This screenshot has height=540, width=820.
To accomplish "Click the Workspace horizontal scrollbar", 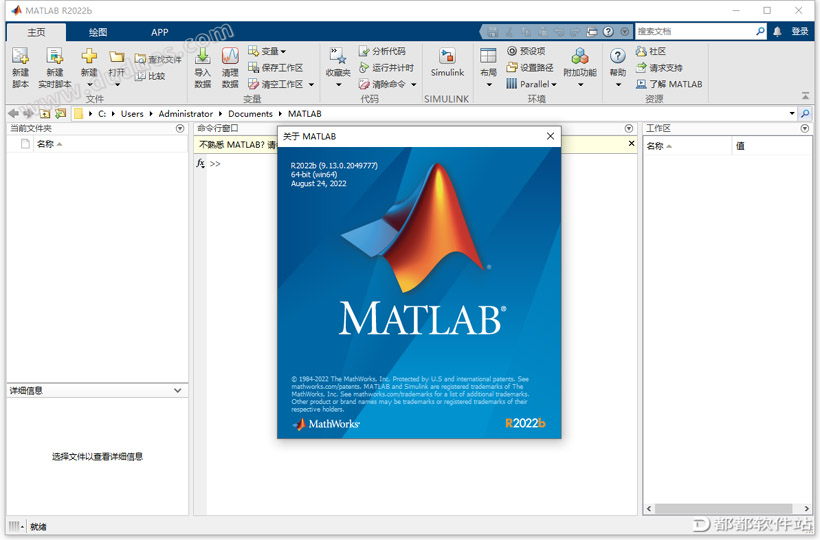I will 723,508.
